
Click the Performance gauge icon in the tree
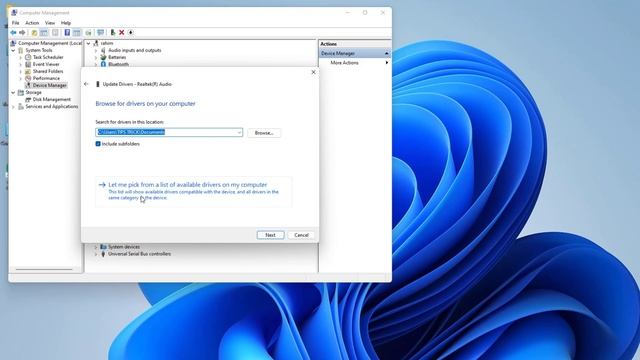click(x=28, y=78)
